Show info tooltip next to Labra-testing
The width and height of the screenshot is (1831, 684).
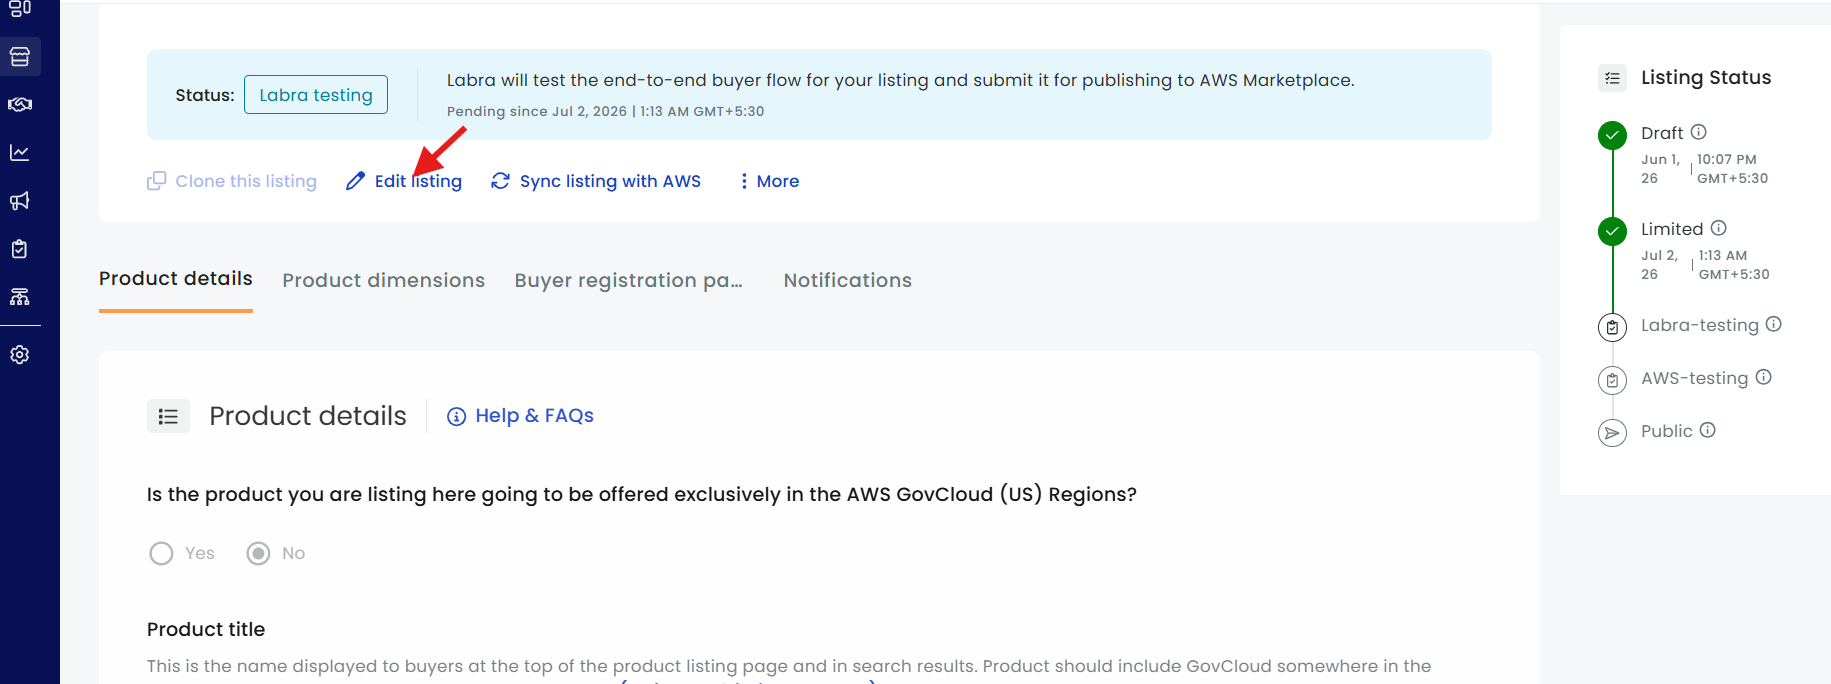click(x=1773, y=324)
